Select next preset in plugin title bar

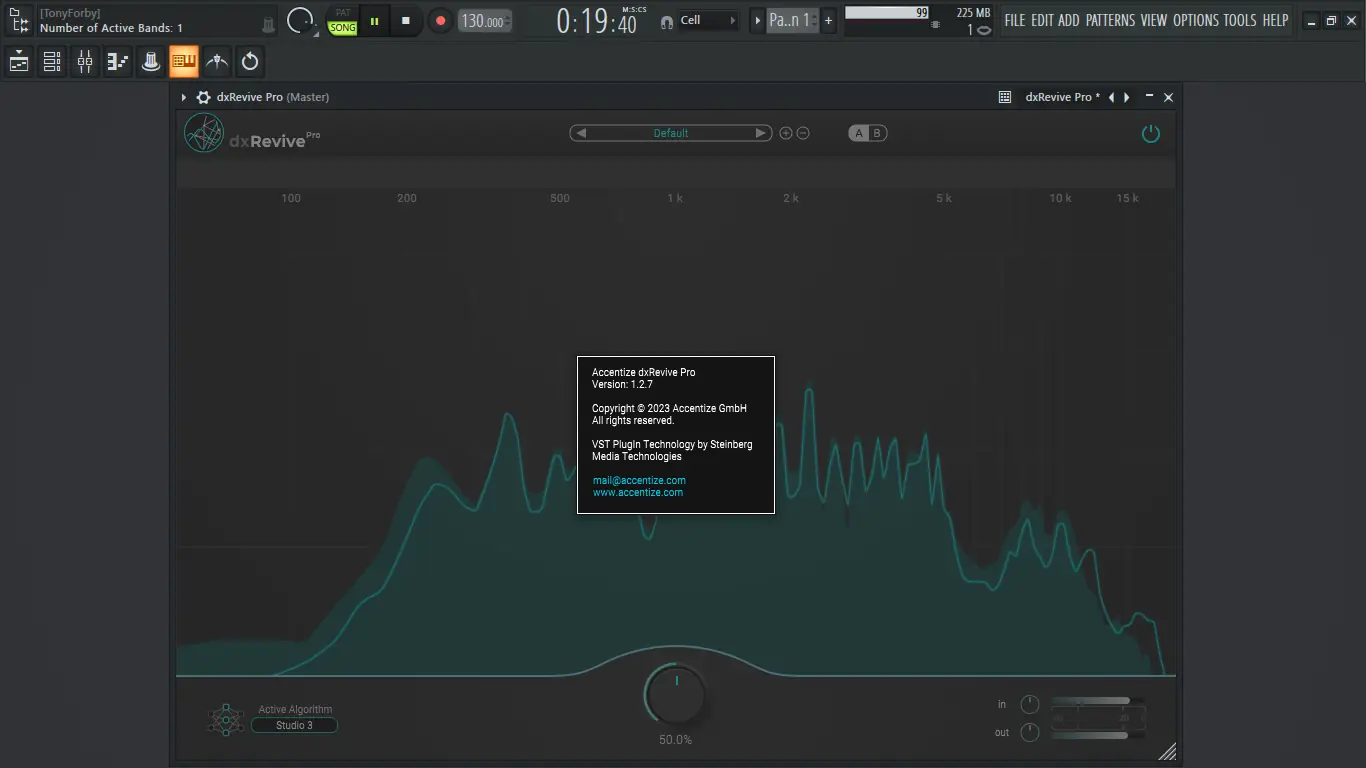click(x=1127, y=97)
